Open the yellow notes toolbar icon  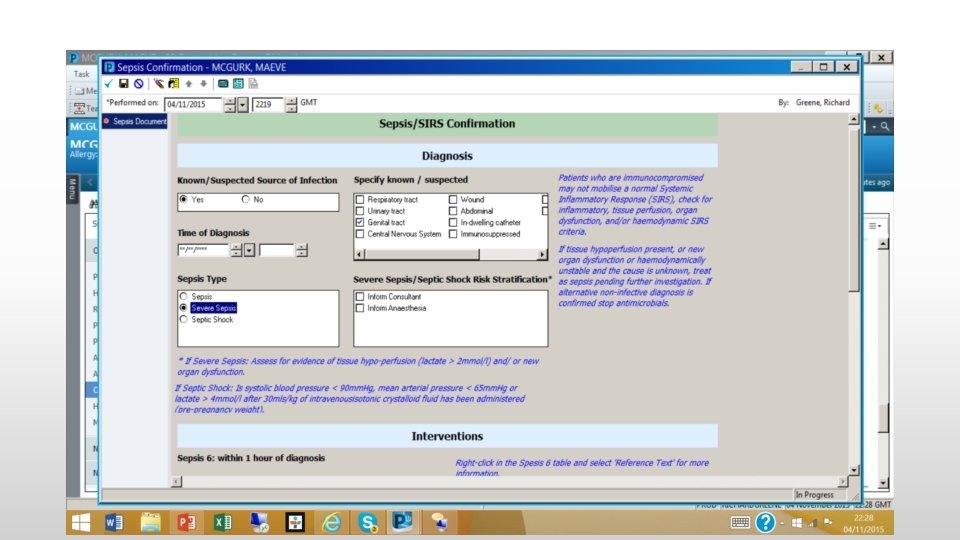click(x=173, y=84)
